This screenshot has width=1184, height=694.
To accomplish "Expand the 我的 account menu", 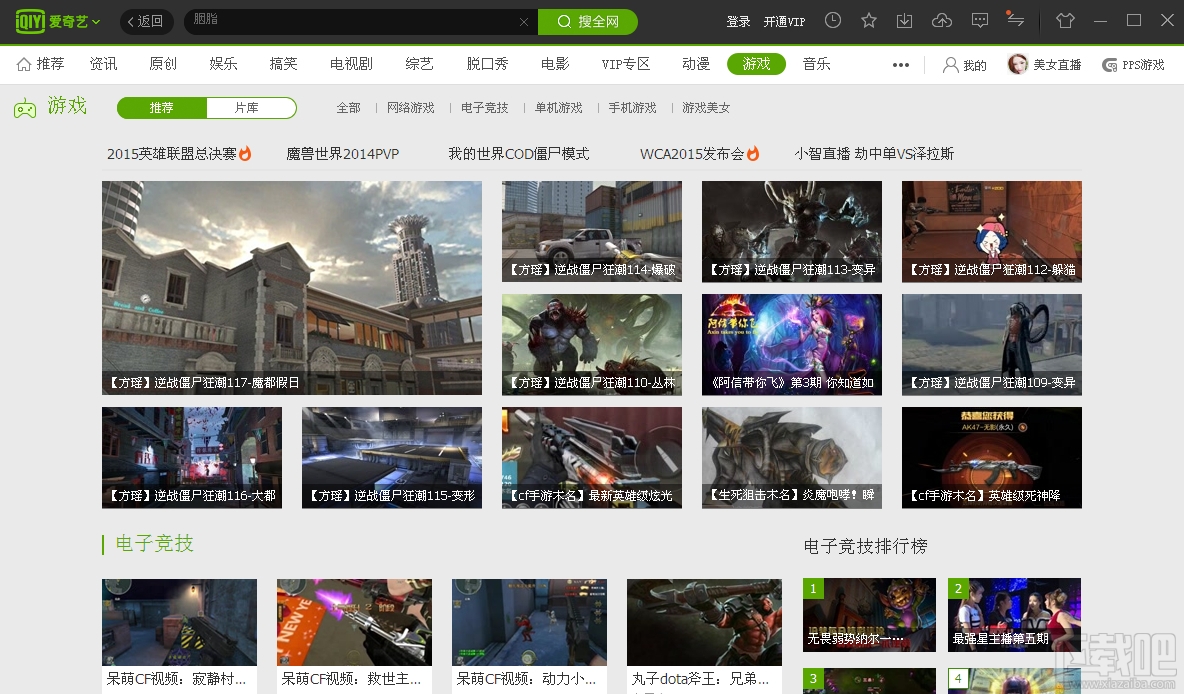I will 963,64.
